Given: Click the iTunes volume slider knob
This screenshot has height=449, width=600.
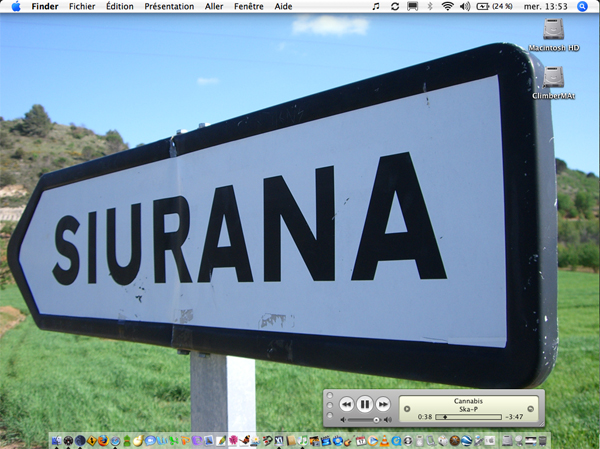Looking at the screenshot, I should tap(376, 420).
